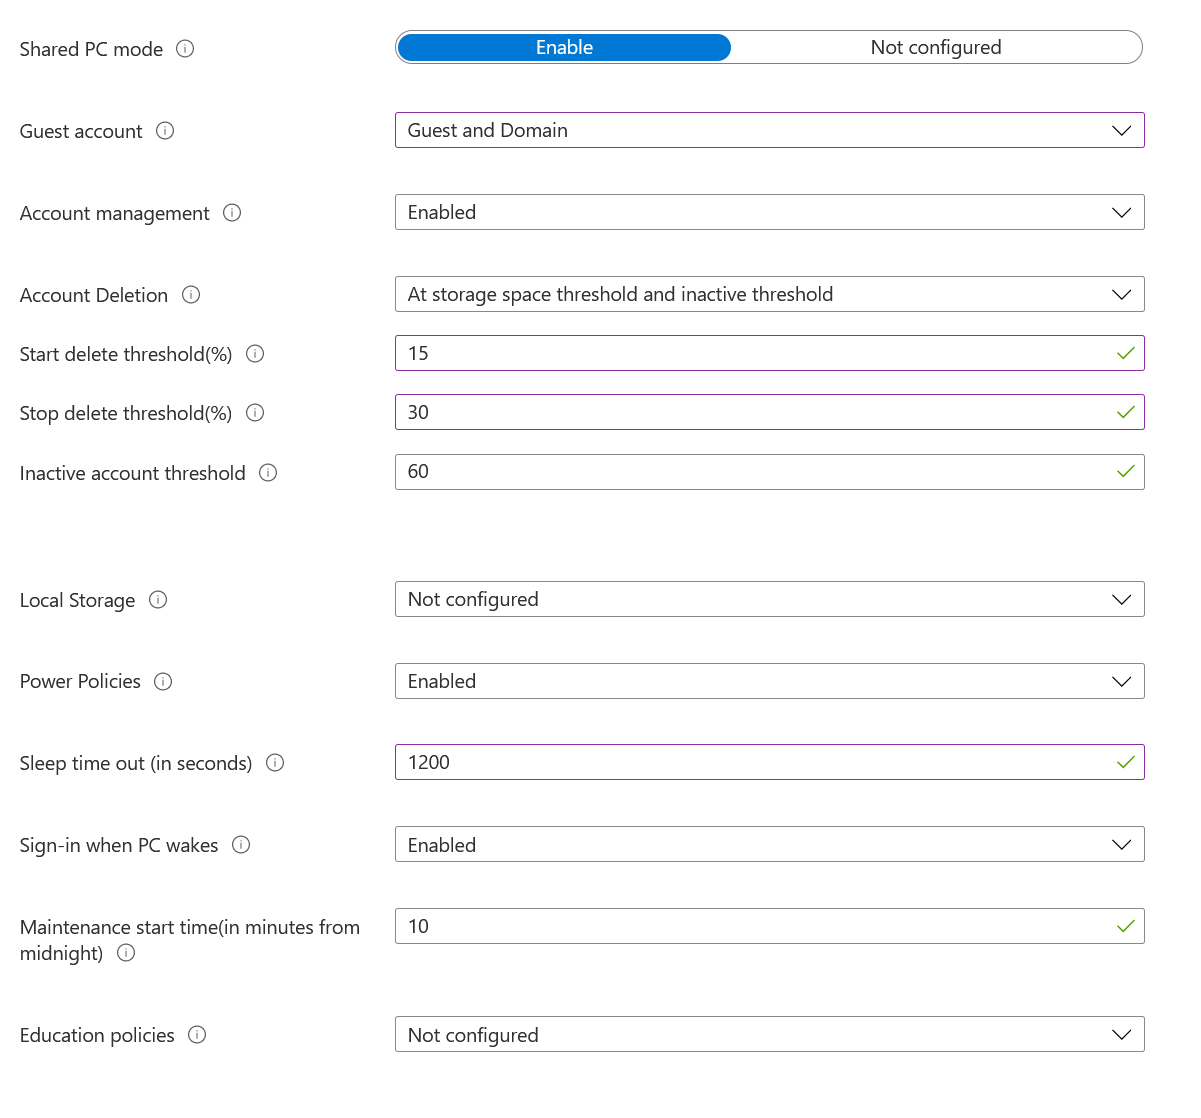Set Shared PC mode to Enable

pos(564,48)
